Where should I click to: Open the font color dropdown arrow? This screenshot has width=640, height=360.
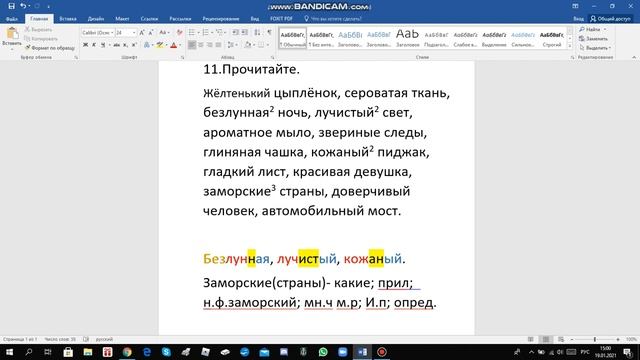(180, 45)
